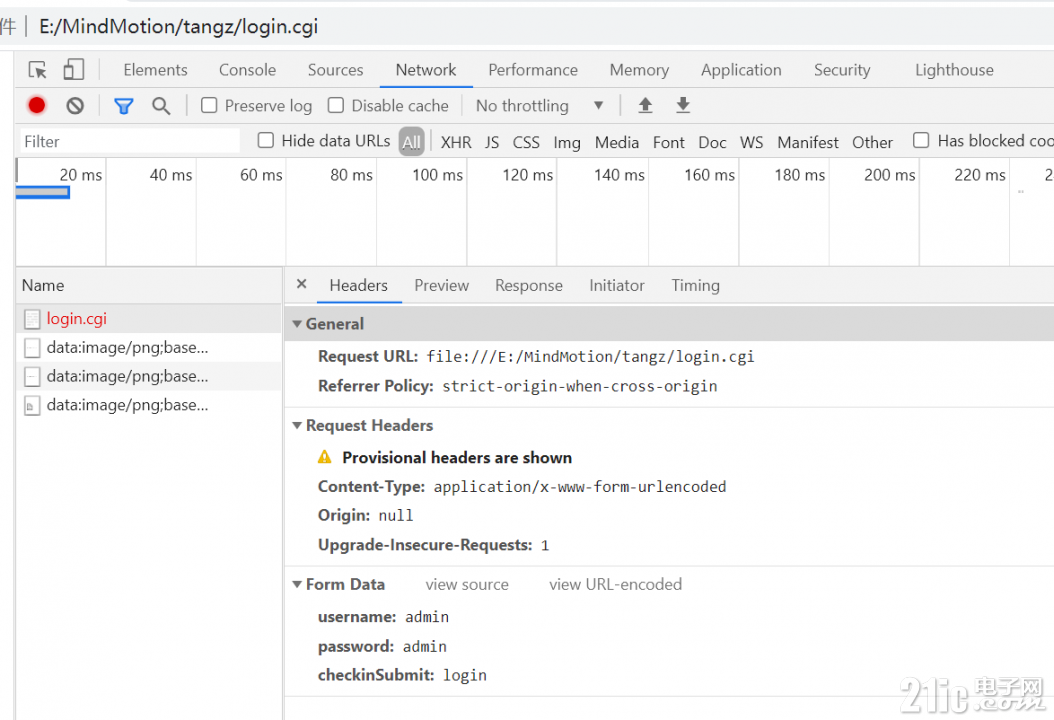Select the Headers detail tab
The height and width of the screenshot is (720, 1054).
[358, 285]
